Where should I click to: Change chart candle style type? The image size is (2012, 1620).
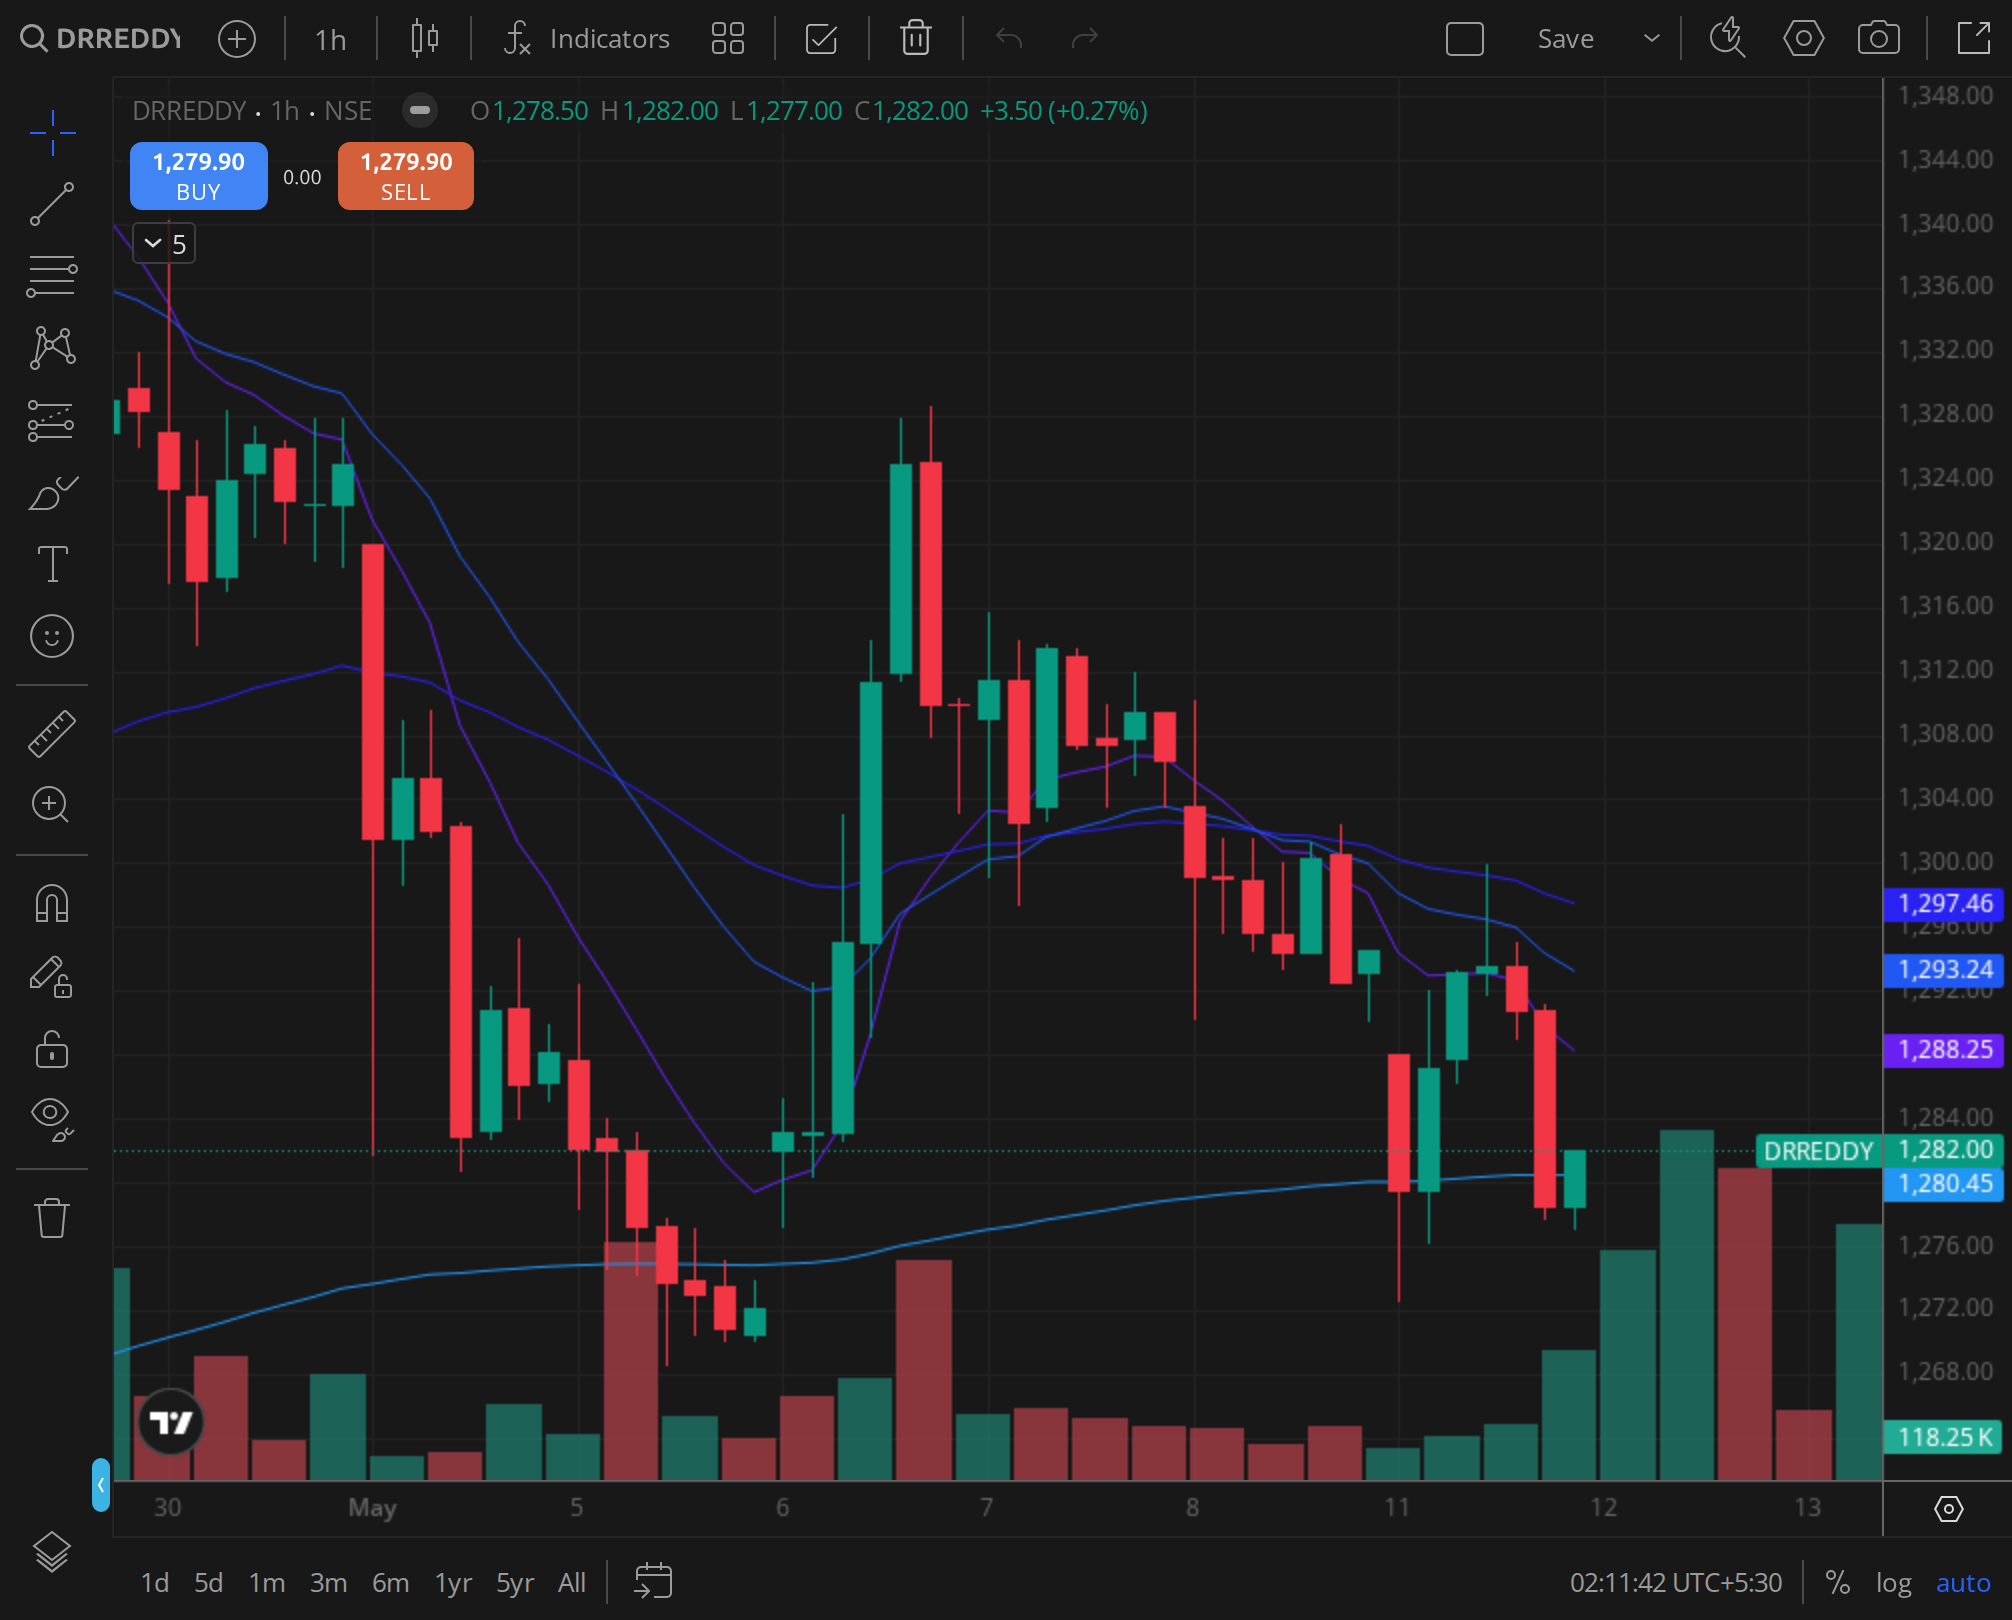pos(425,39)
